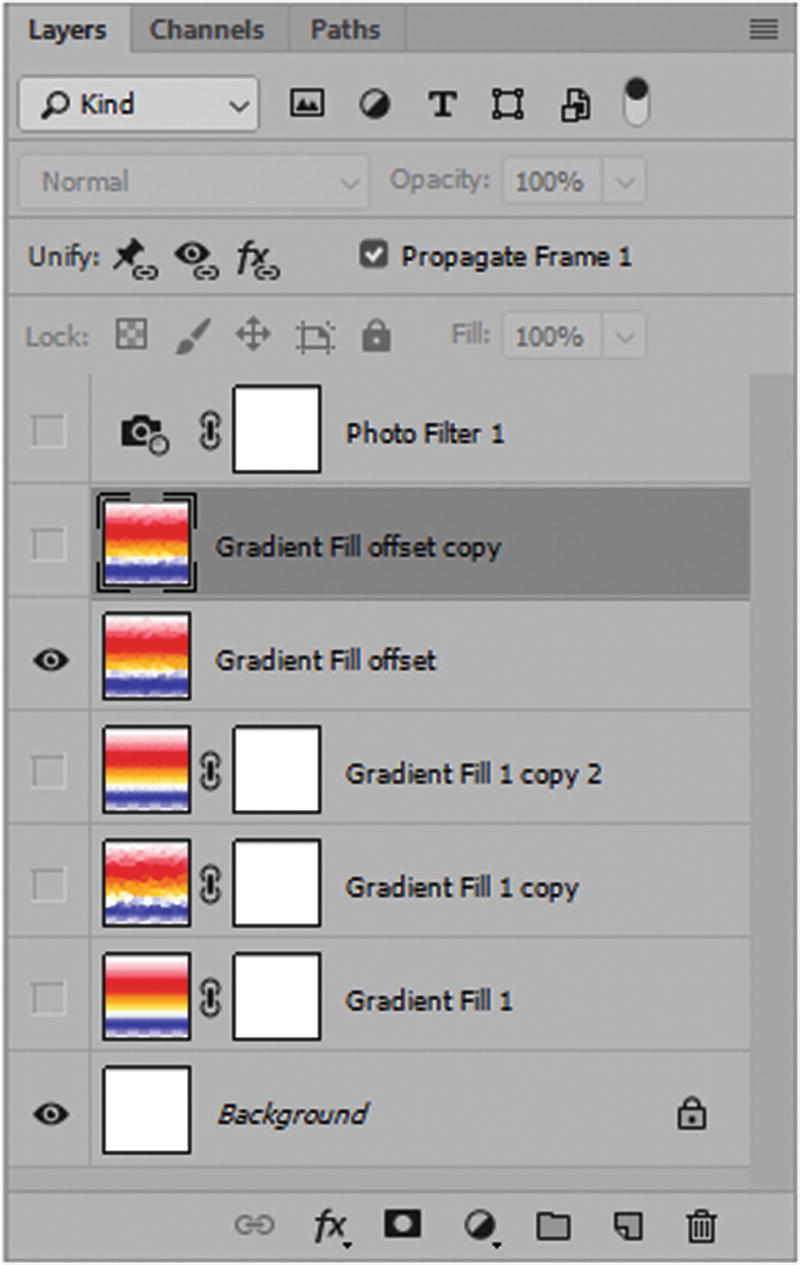Uncheck Propagate Frame 1
Screen dimensions: 800x1265
[374, 256]
